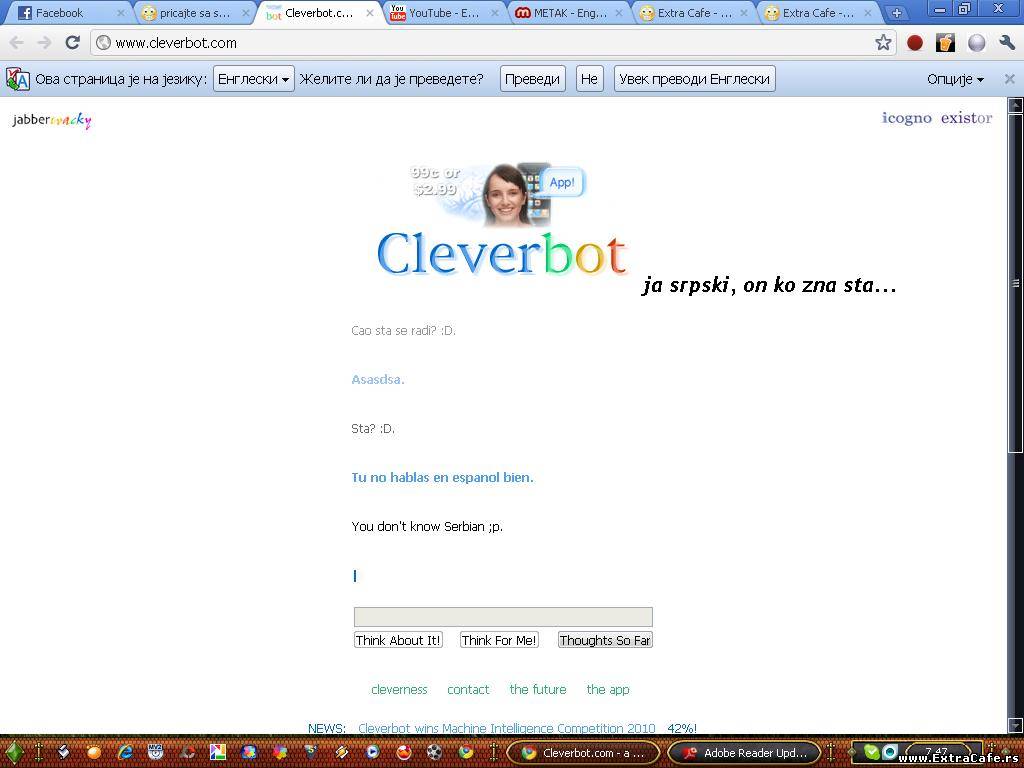Click the orange ball quick launch icon
This screenshot has height=768, width=1024.
pyautogui.click(x=94, y=752)
